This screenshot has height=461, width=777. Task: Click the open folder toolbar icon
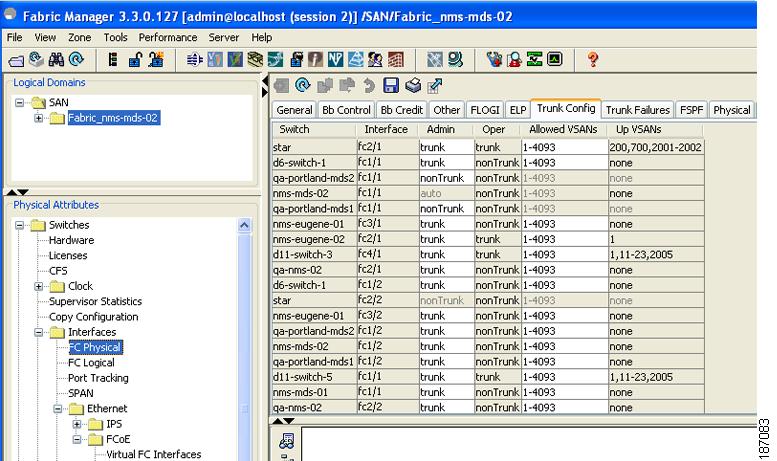click(x=16, y=60)
